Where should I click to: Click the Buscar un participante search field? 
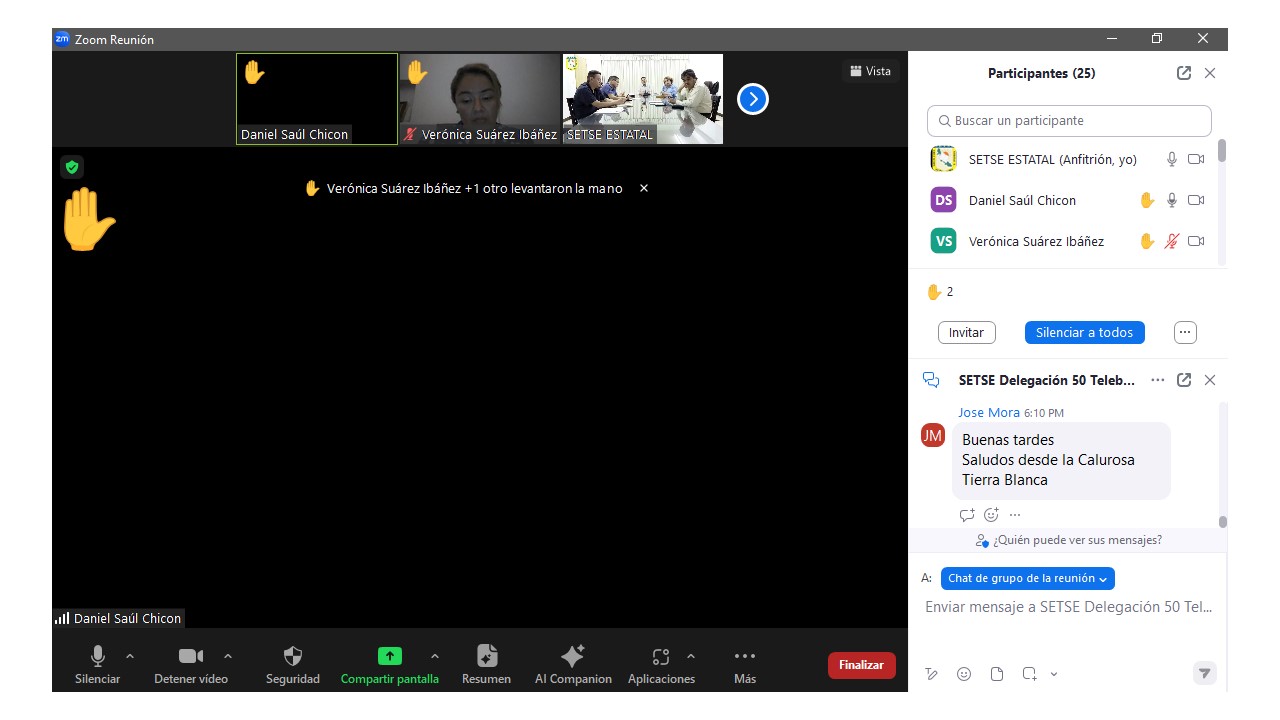[x=1069, y=121]
